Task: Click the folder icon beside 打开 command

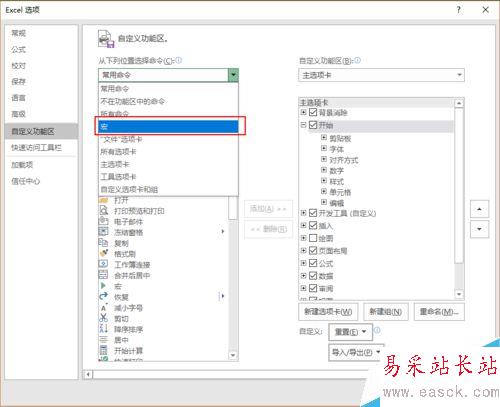Action: click(x=104, y=200)
